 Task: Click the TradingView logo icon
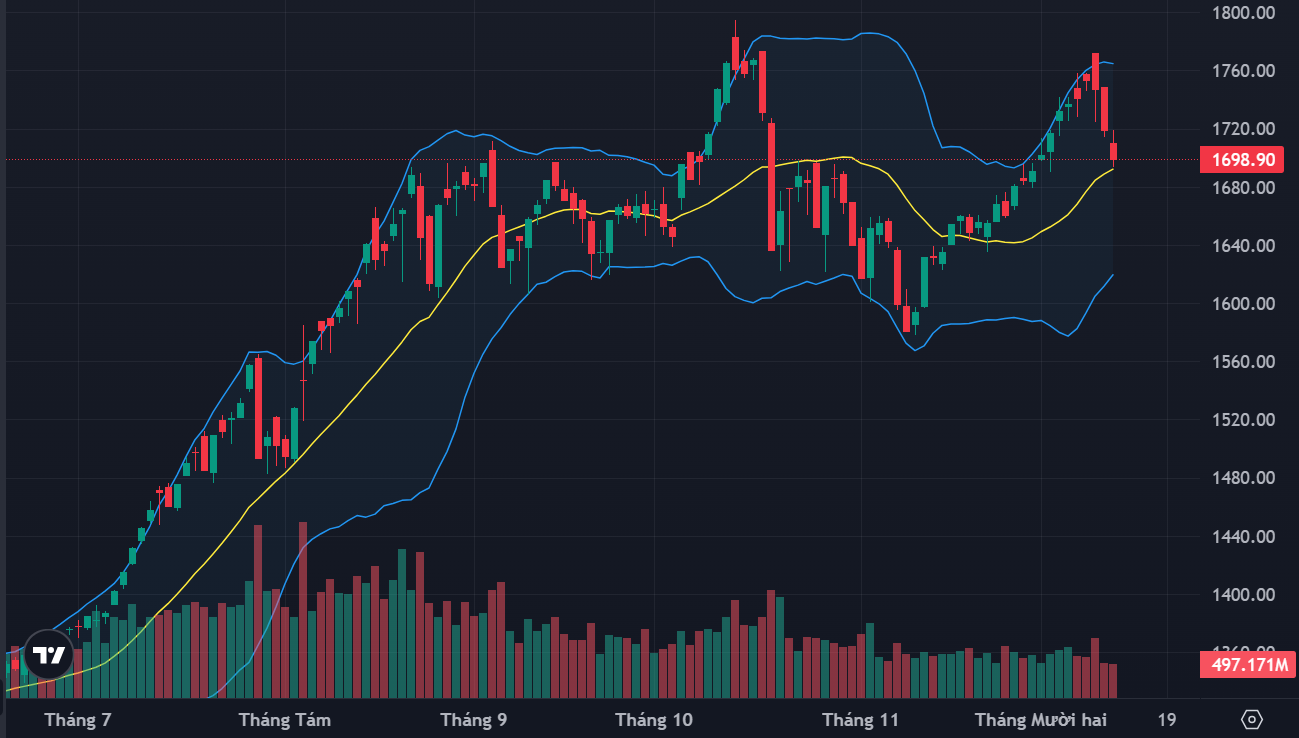[x=48, y=656]
